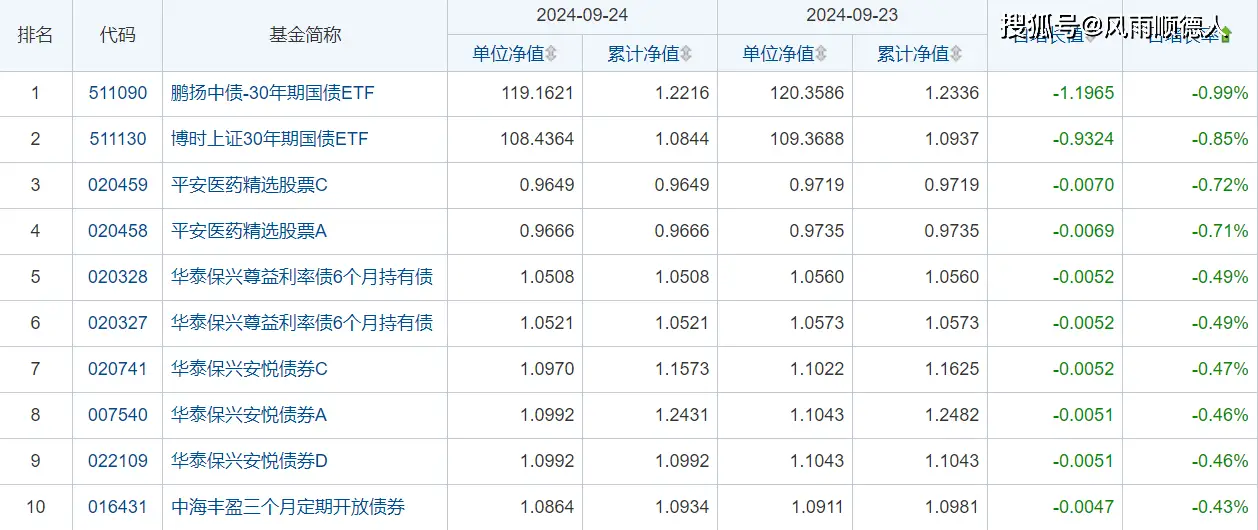Click the 代码 column header
Image resolution: width=1258 pixels, height=530 pixels.
pos(117,34)
